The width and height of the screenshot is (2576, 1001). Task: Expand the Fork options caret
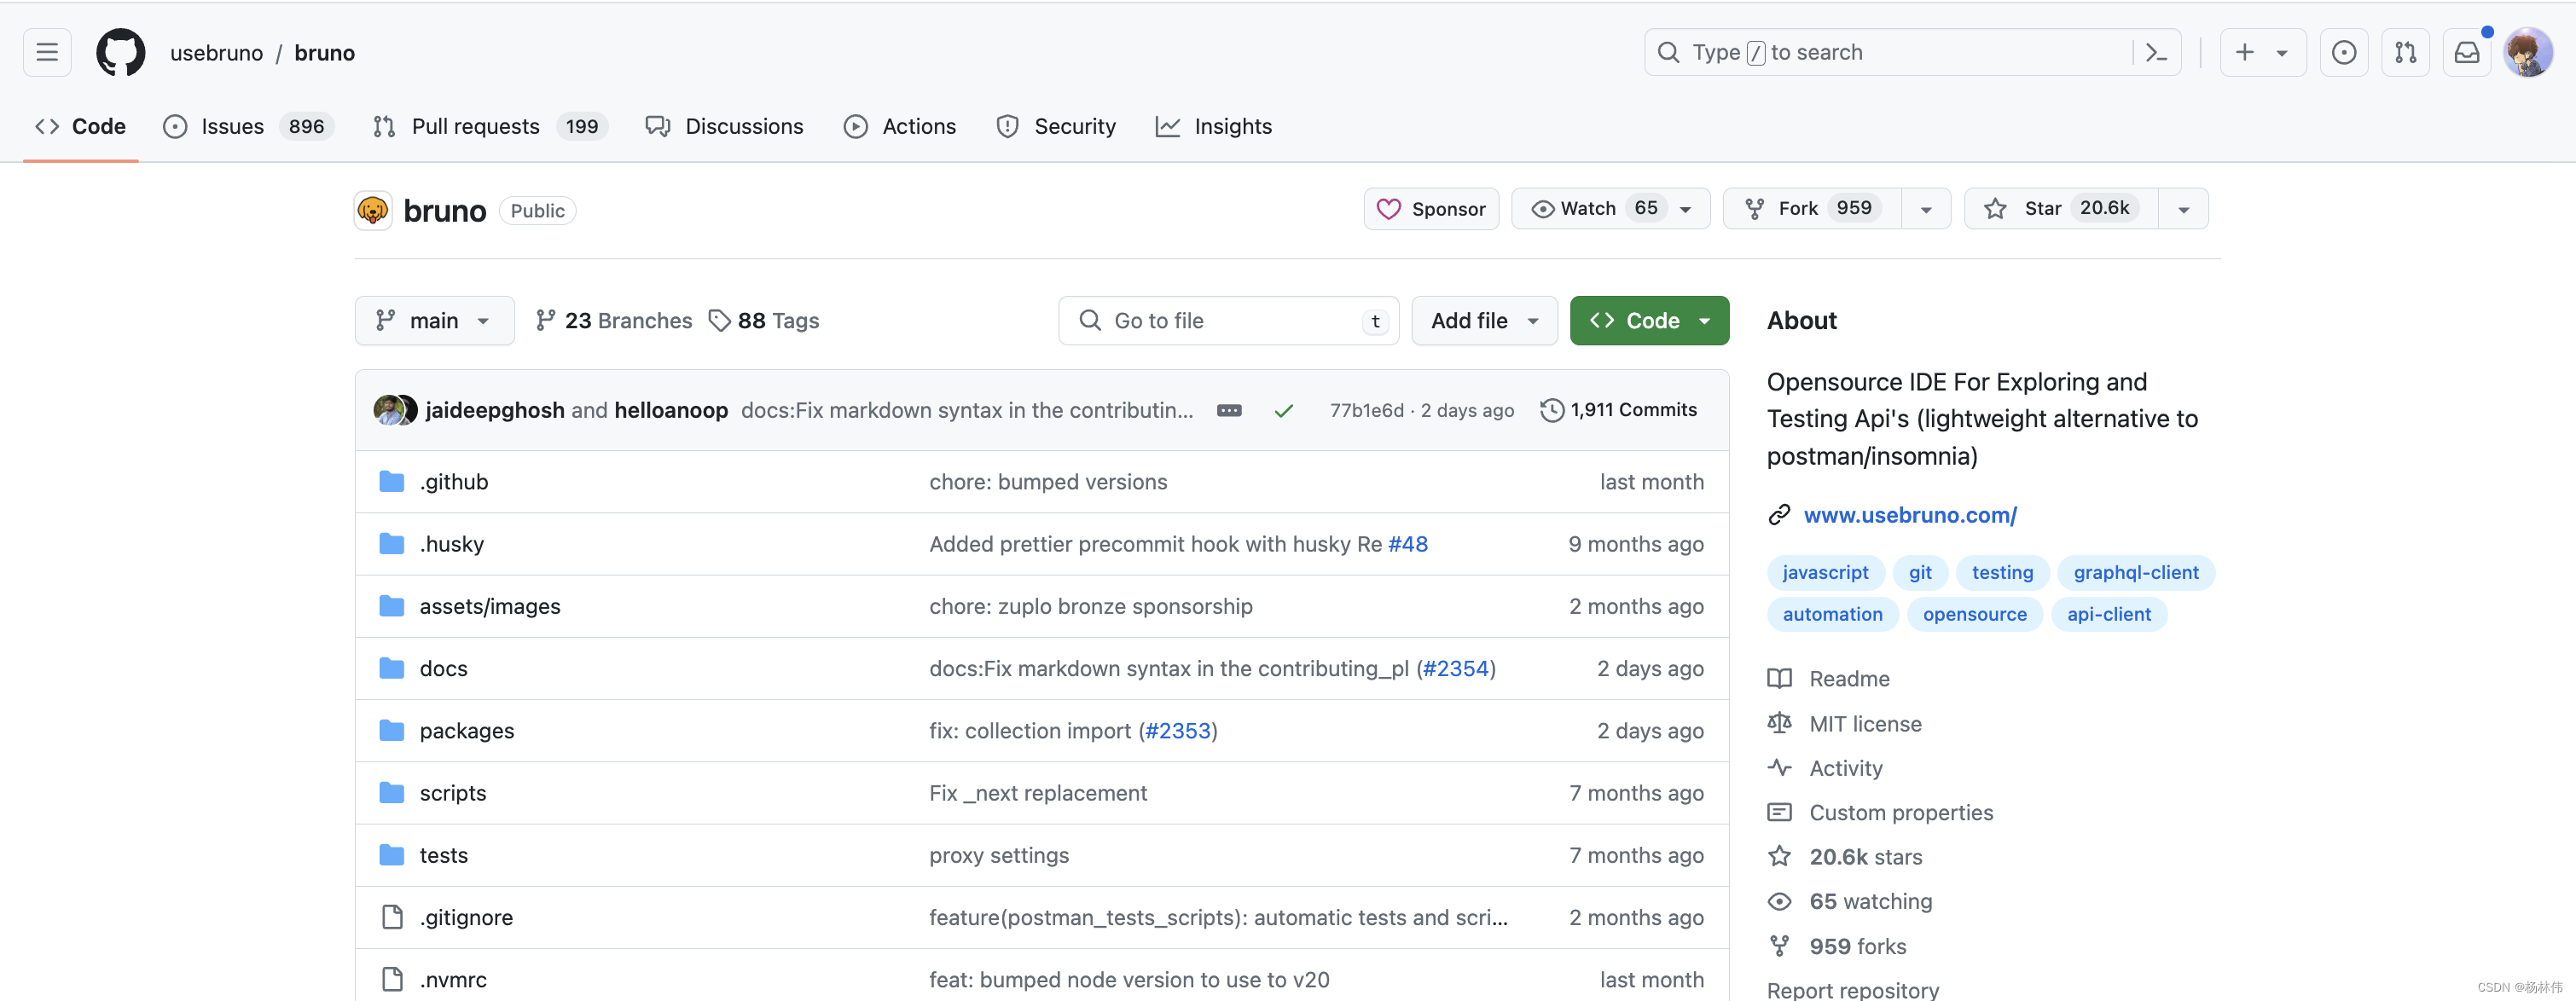click(x=1925, y=208)
